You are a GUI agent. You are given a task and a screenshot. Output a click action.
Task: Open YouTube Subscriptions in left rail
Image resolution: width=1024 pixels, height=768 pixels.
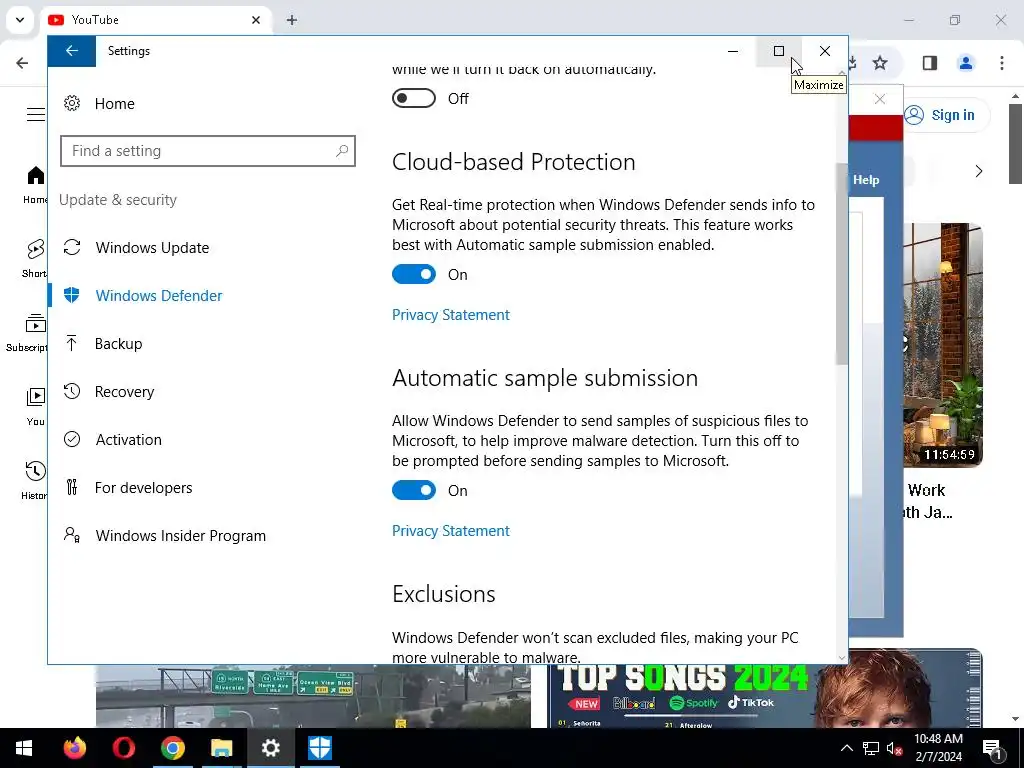[x=27, y=332]
